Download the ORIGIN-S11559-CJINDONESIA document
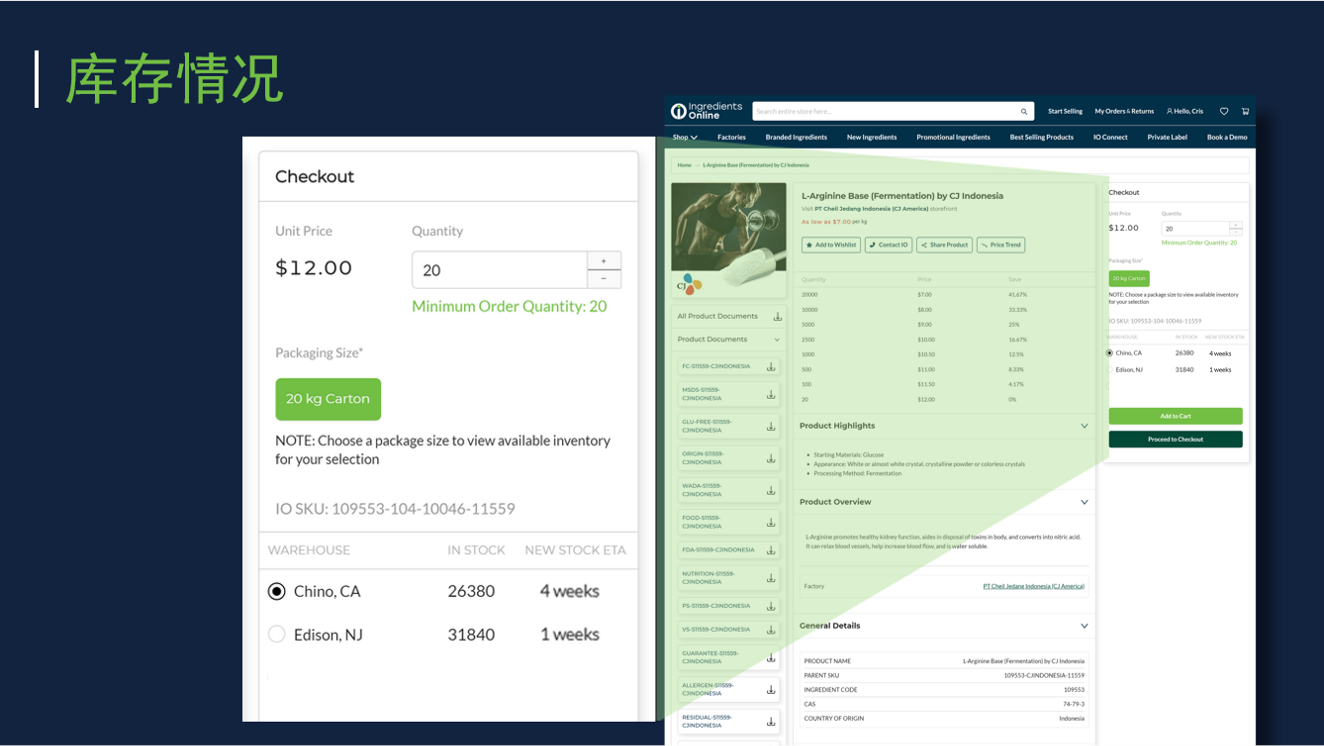The width and height of the screenshot is (1324, 746). pyautogui.click(x=771, y=459)
